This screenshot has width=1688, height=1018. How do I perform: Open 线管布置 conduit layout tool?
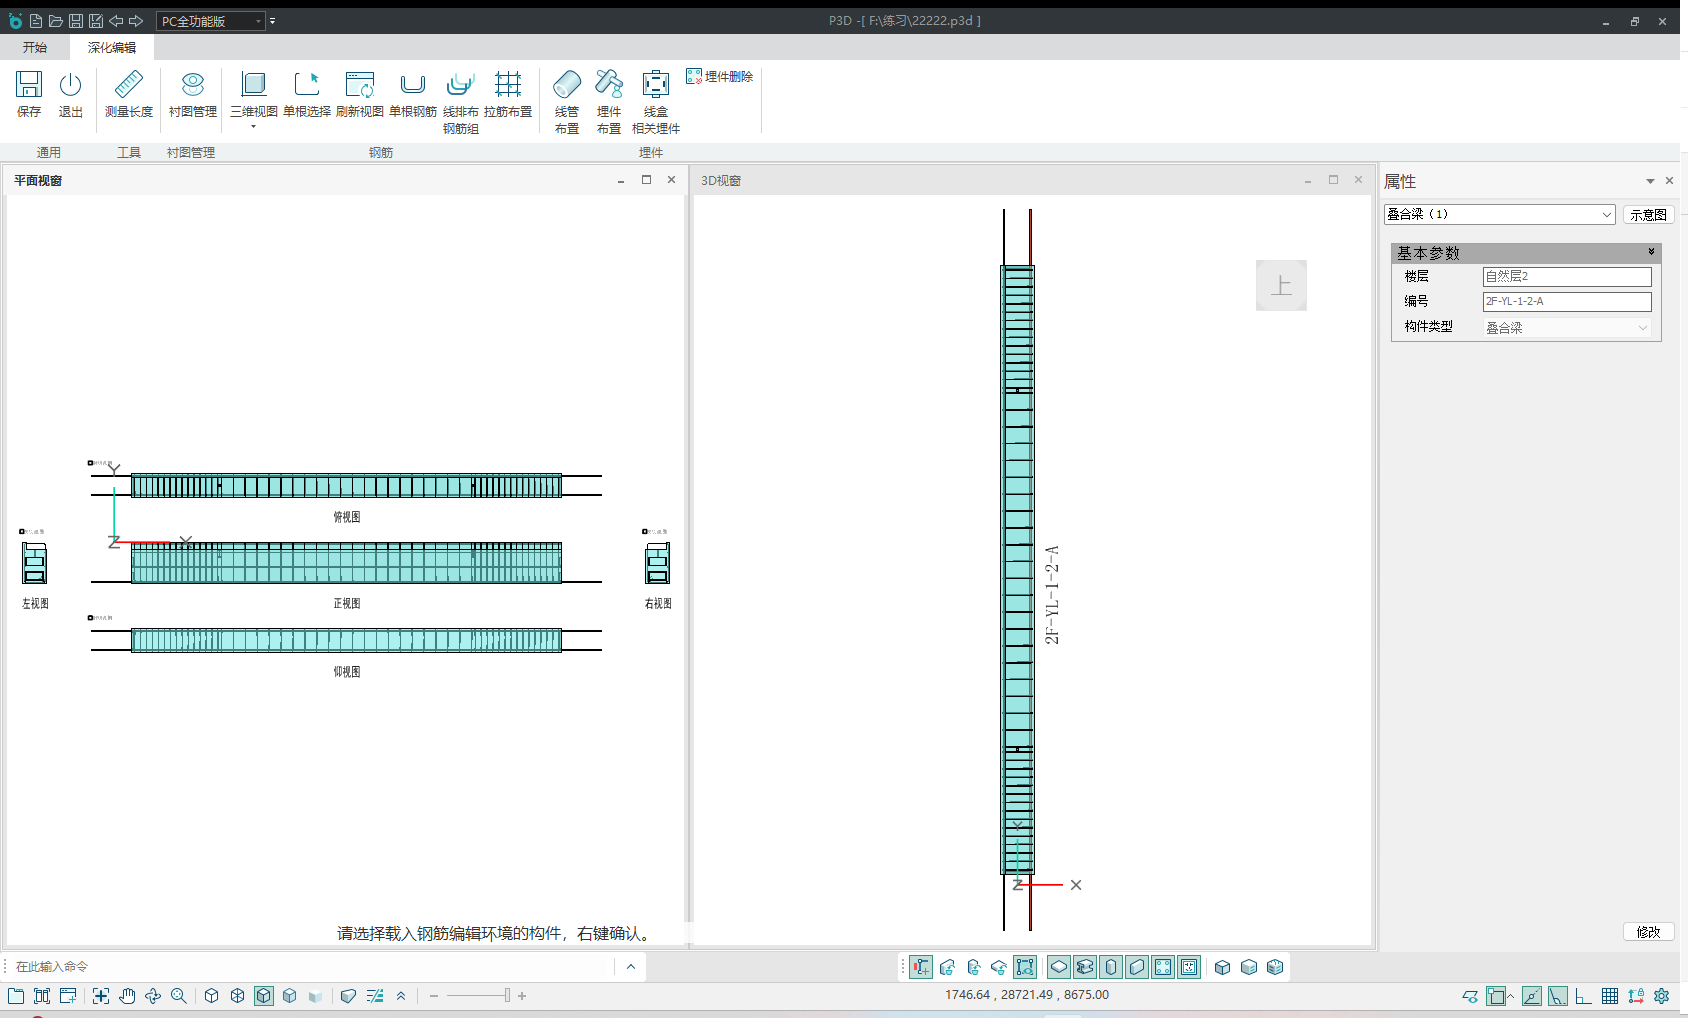567,100
